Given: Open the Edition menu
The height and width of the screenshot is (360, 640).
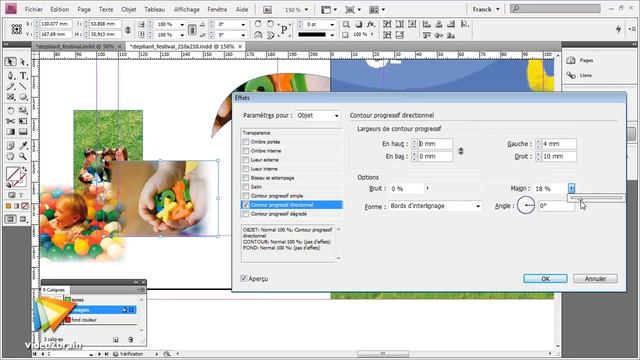Looking at the screenshot, I should coord(60,9).
